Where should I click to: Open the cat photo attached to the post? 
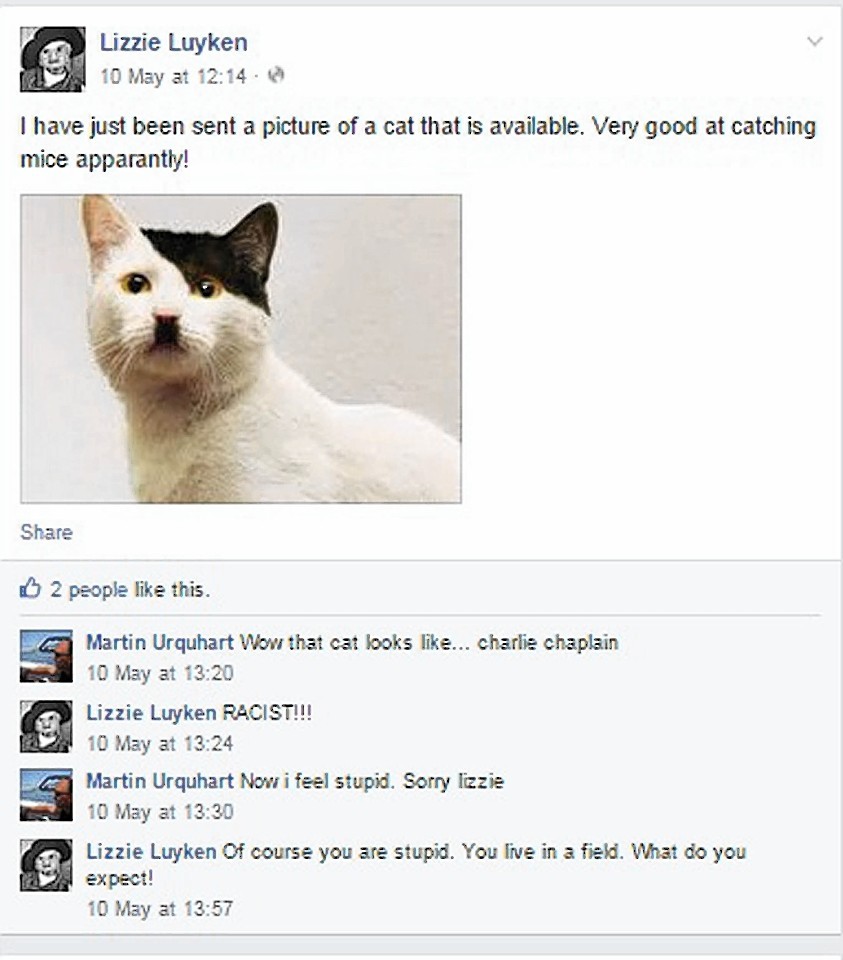pyautogui.click(x=241, y=348)
